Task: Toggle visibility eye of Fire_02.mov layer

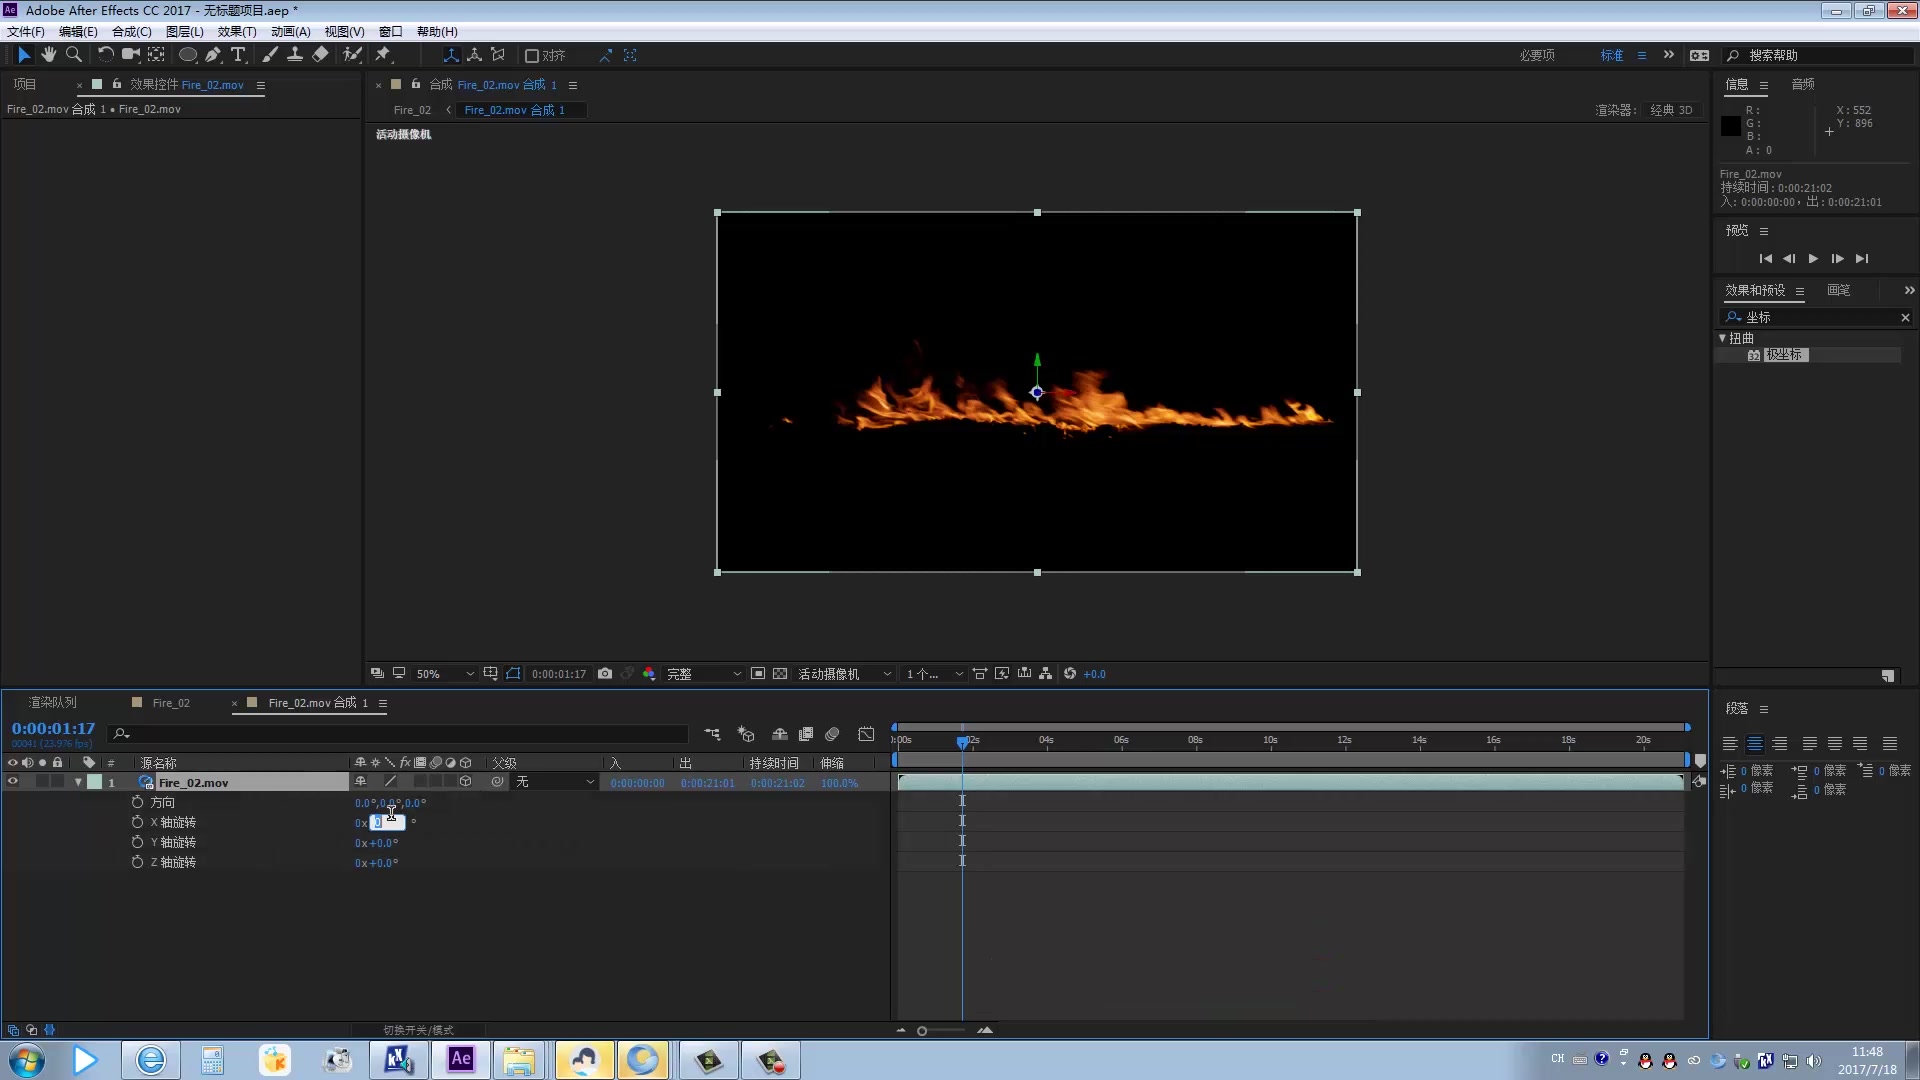Action: (x=12, y=782)
